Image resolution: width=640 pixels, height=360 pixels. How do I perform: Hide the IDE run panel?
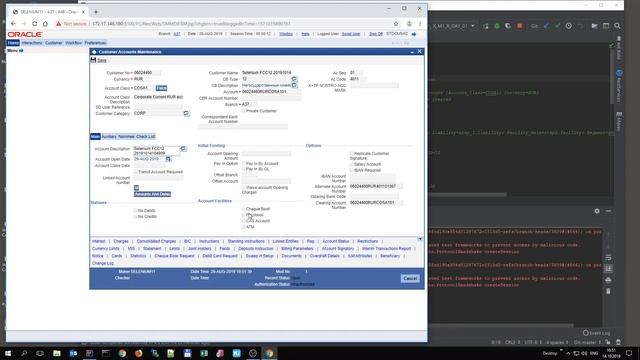608,211
